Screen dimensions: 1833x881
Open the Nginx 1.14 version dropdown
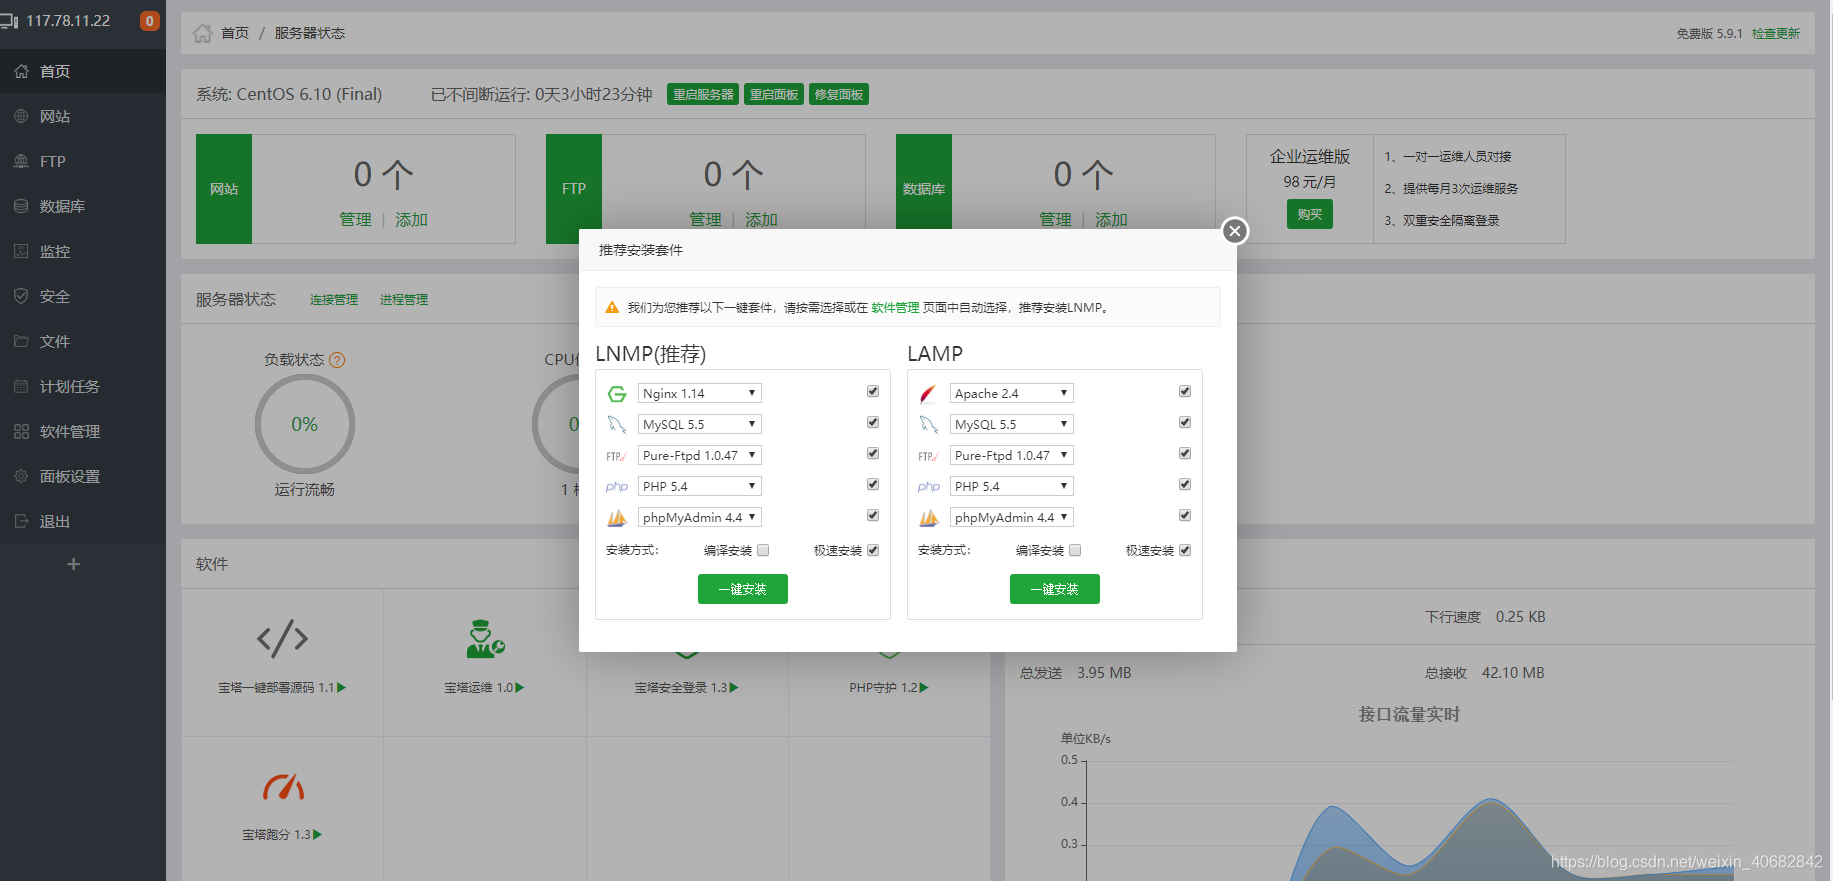click(700, 393)
